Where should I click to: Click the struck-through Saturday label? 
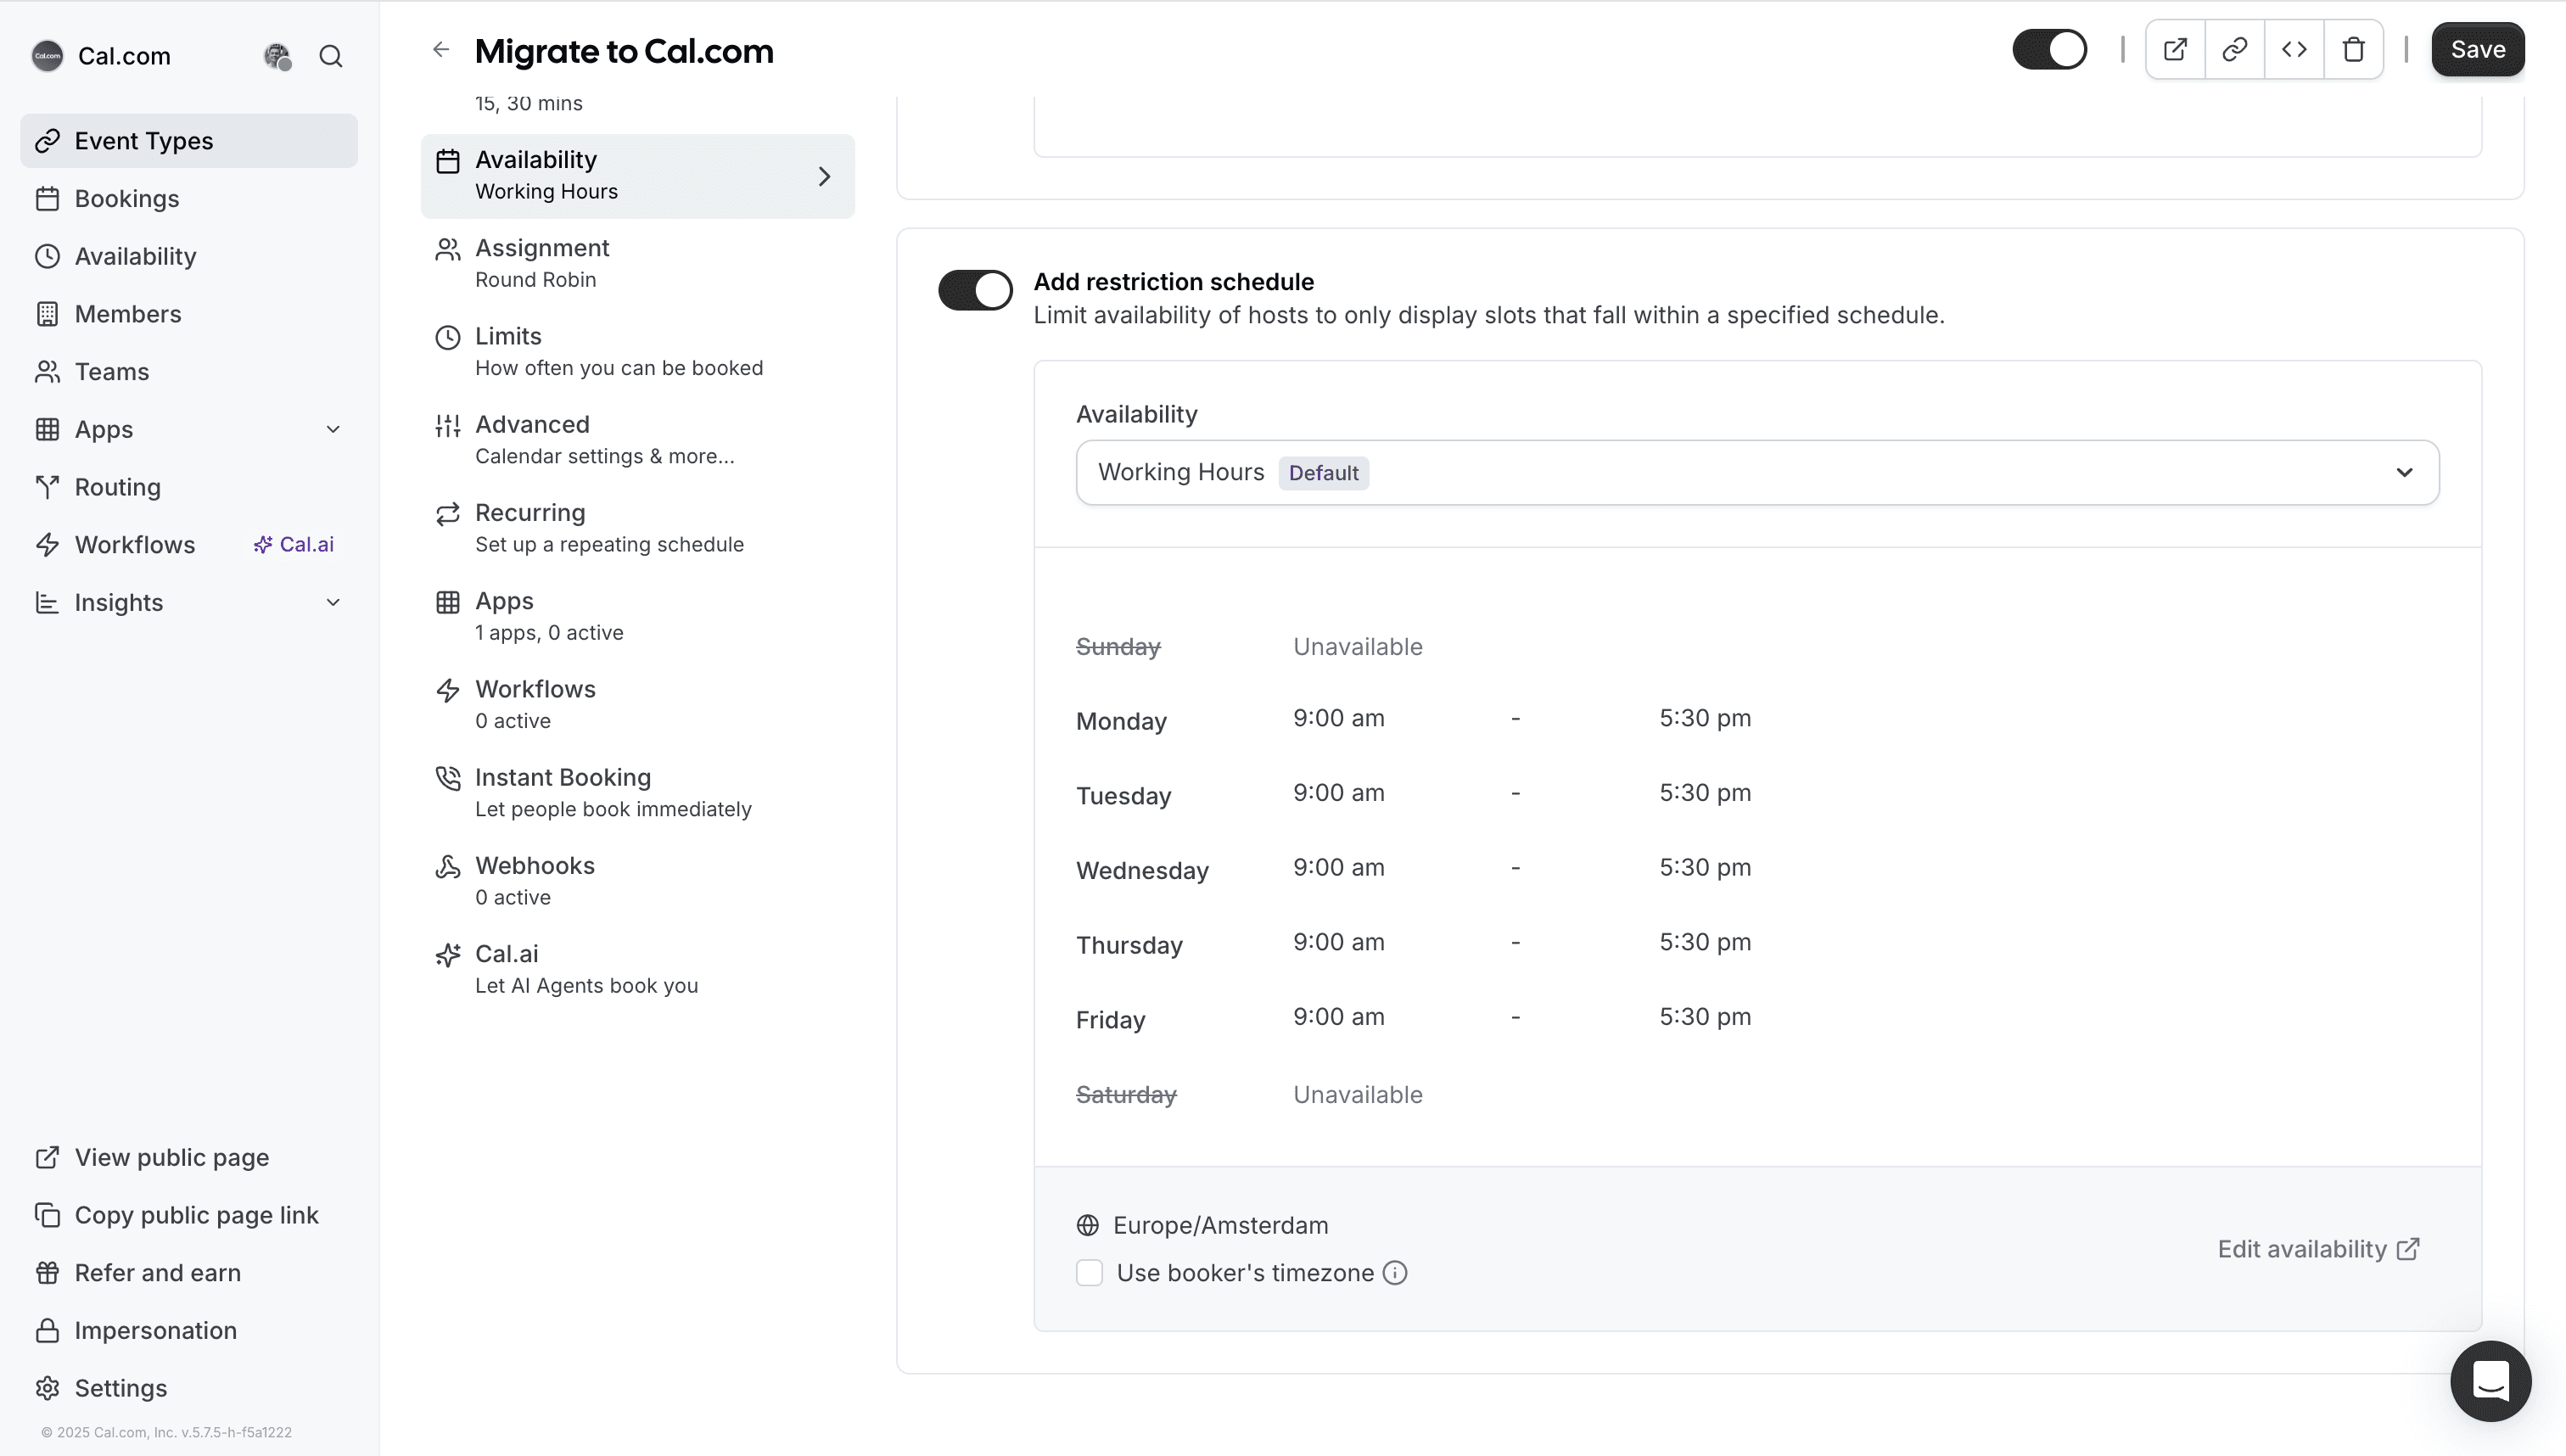point(1126,1095)
